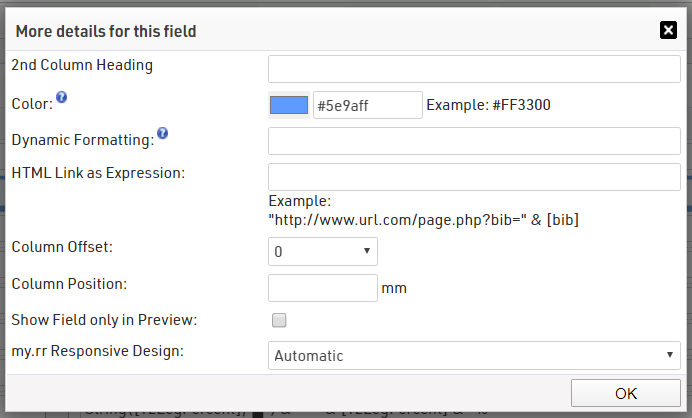
Task: Click the dialog title More details for this field
Action: [106, 32]
